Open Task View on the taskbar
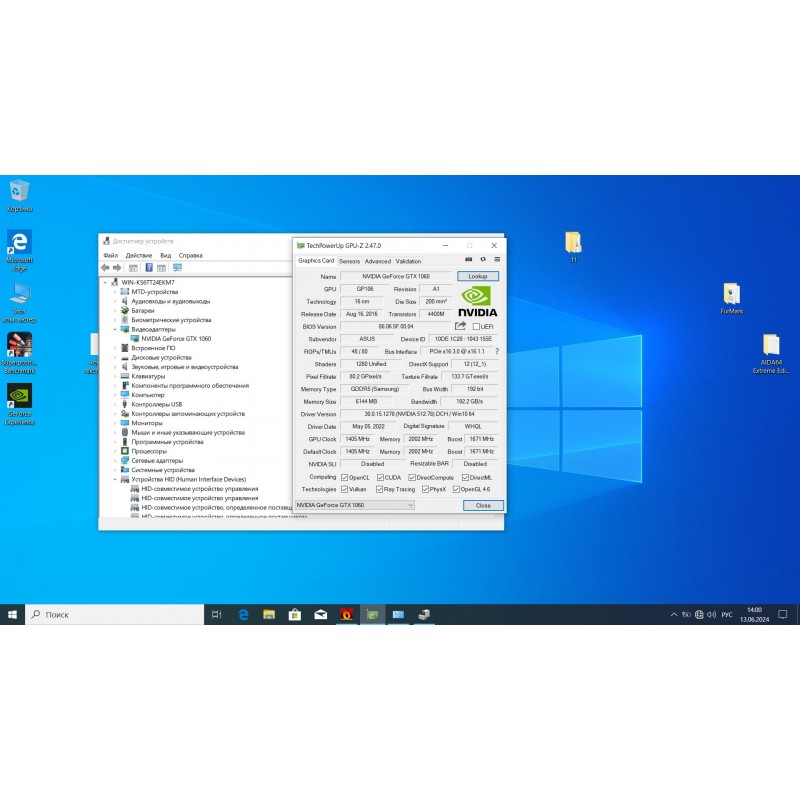 (x=216, y=615)
